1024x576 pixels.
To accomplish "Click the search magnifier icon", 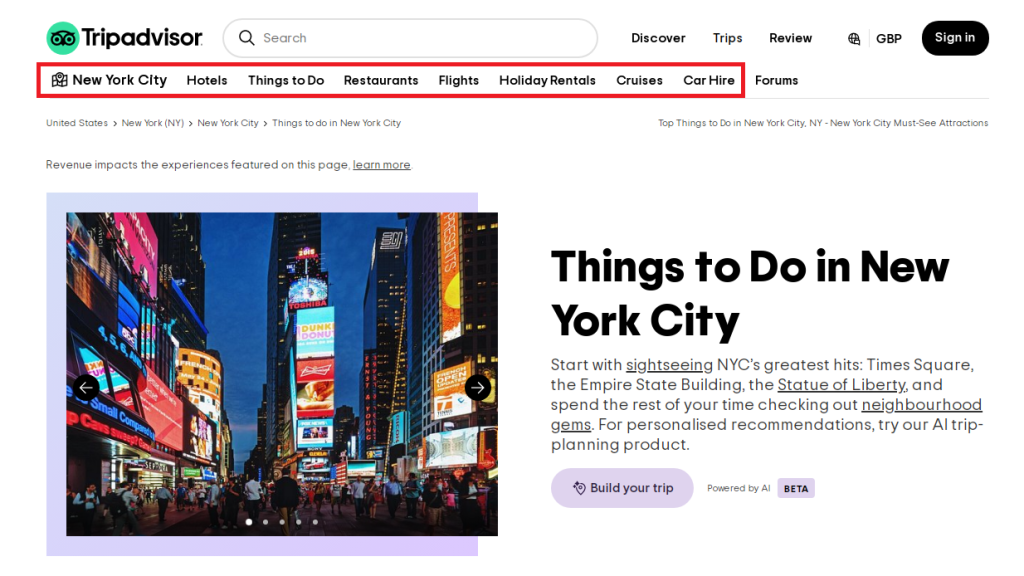I will click(x=246, y=38).
